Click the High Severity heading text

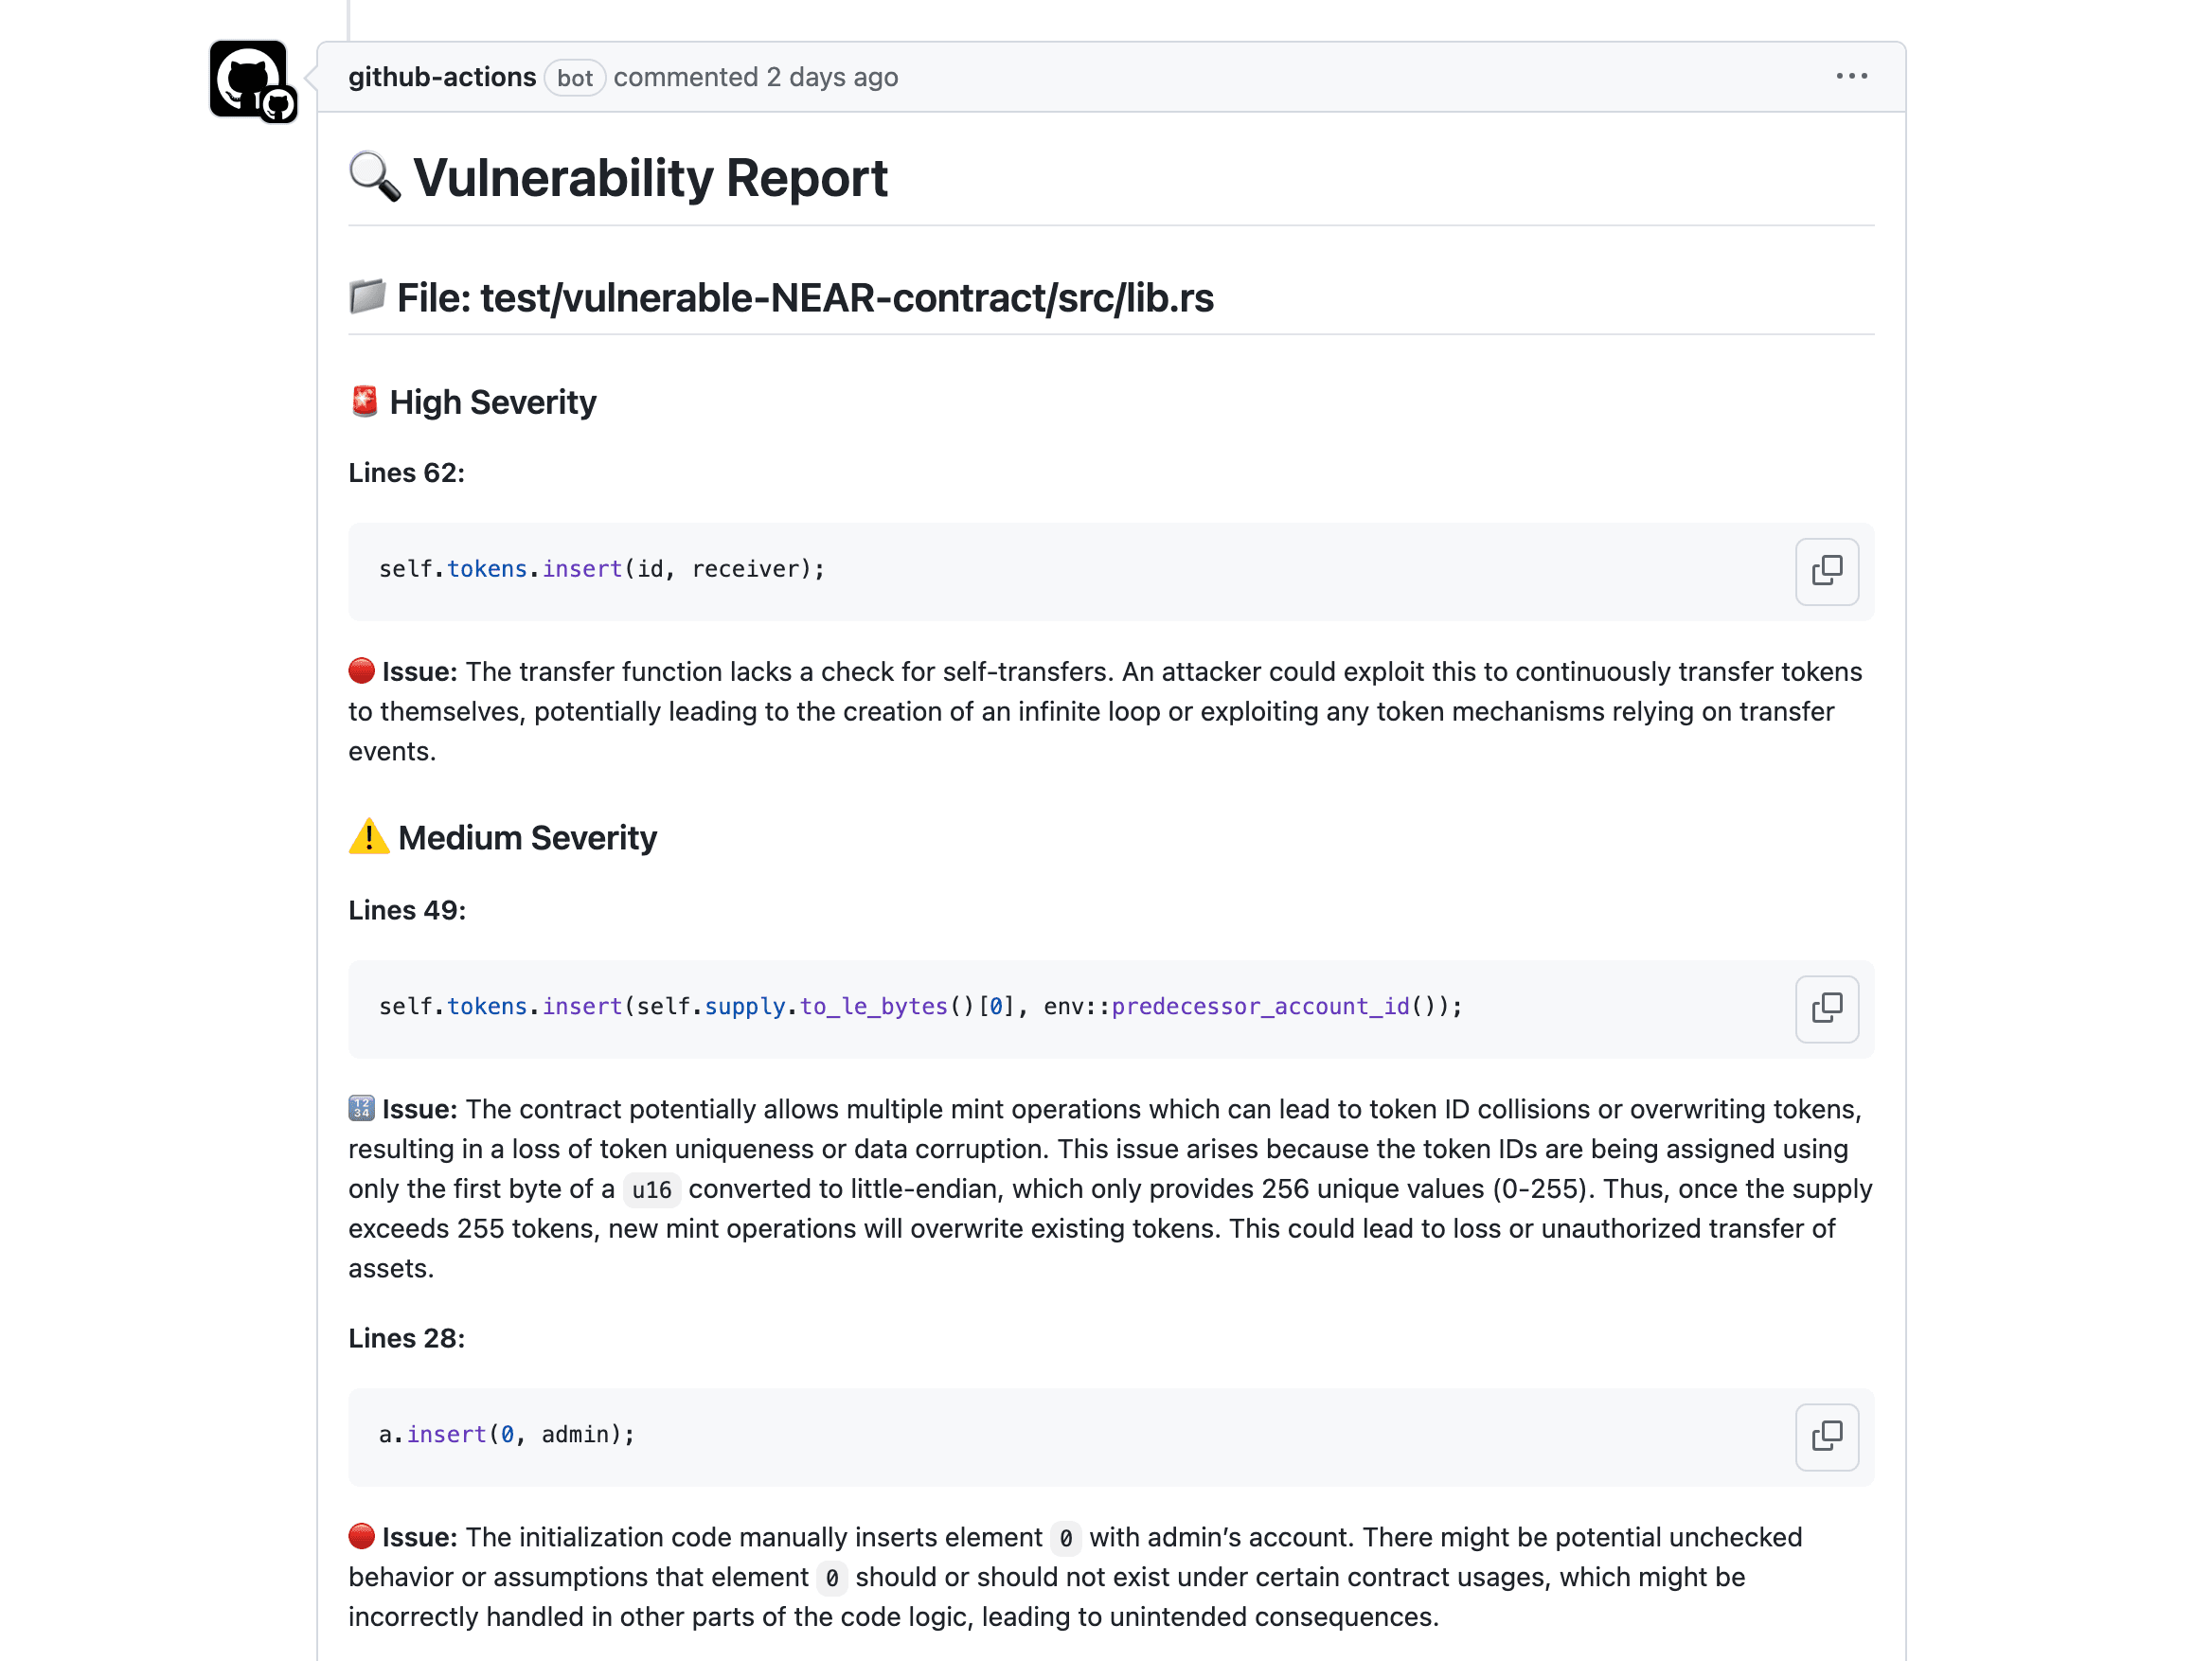point(493,402)
